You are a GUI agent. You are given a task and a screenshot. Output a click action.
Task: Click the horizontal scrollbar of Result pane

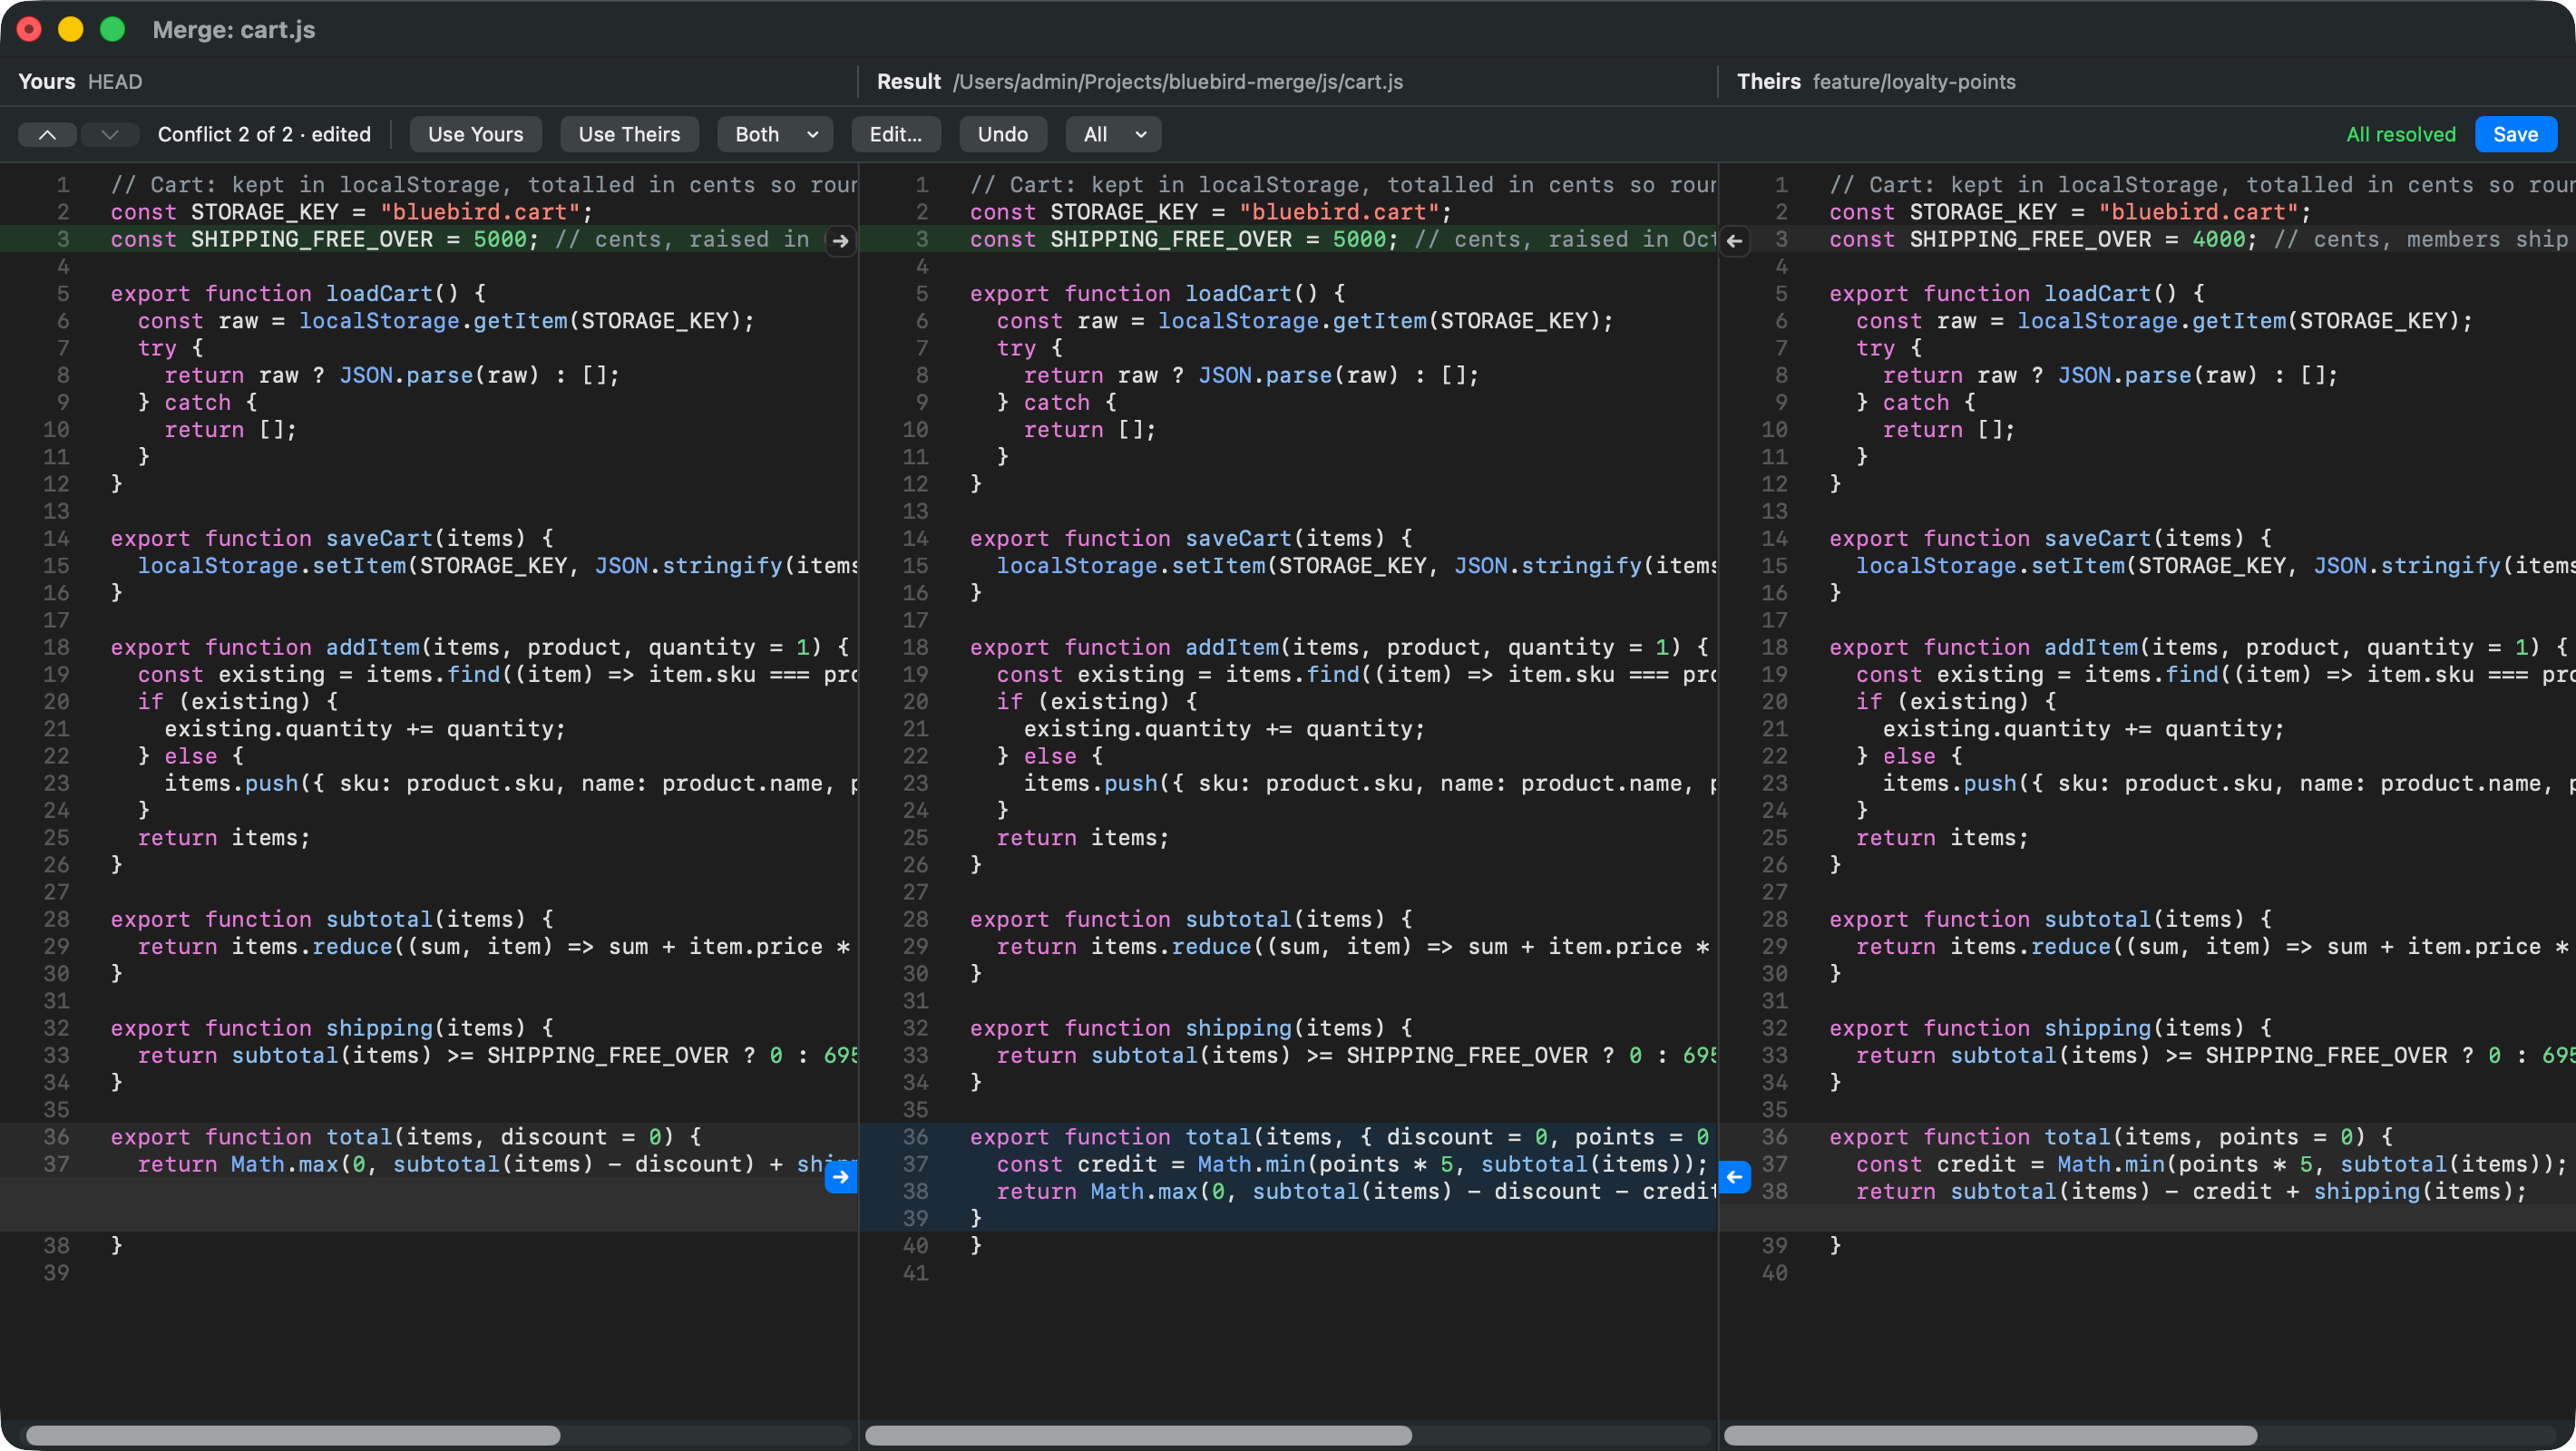tap(1138, 1435)
